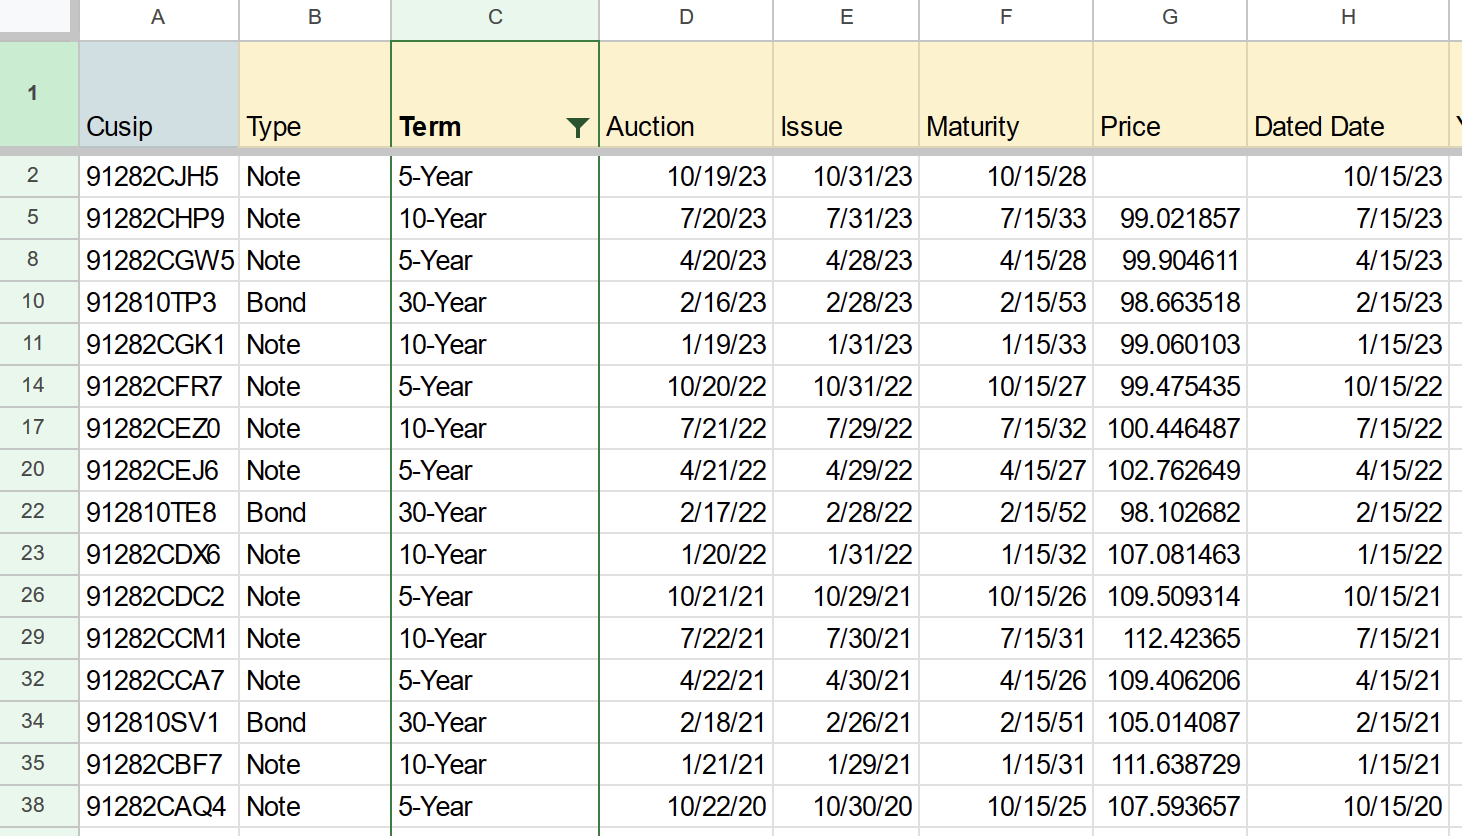Select maturity date 2/15/52
The image size is (1462, 836).
pos(1006,512)
